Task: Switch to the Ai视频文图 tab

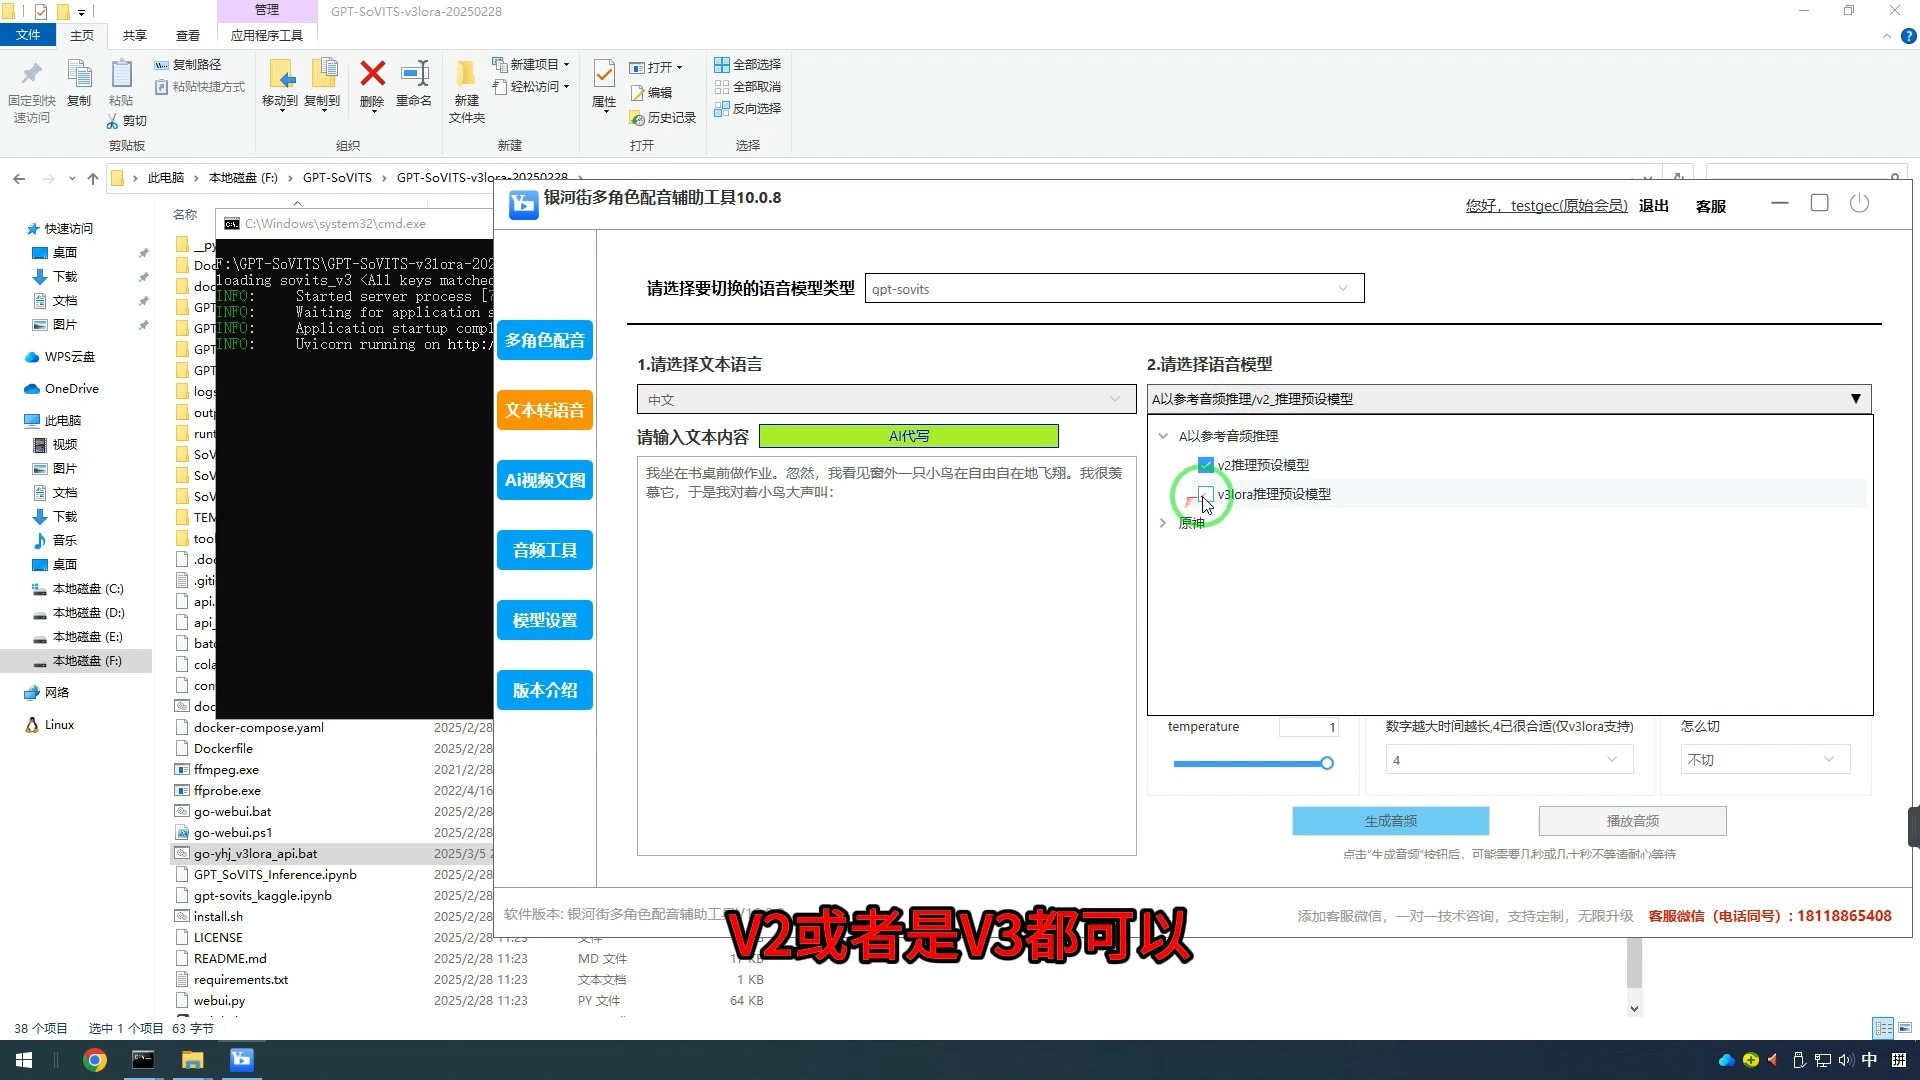Action: (545, 480)
